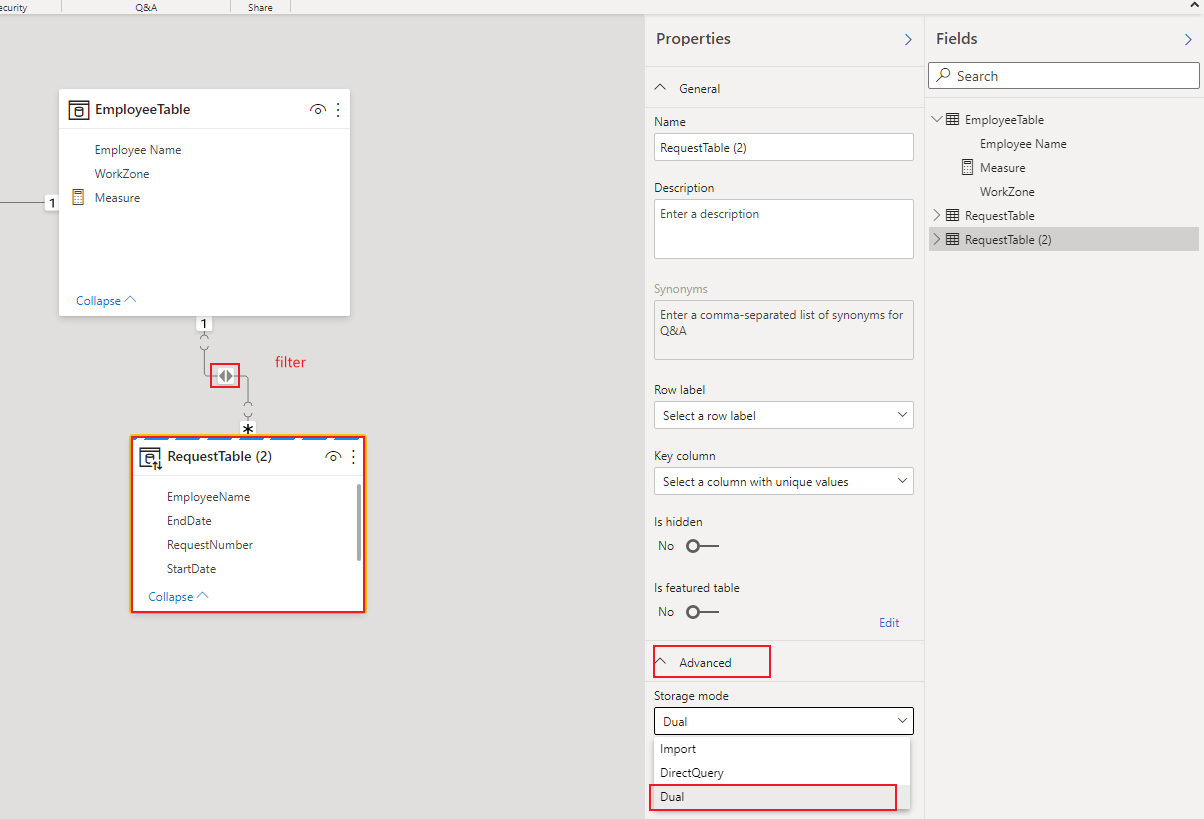1204x819 pixels.
Task: Click the Synonyms text box
Action: click(784, 330)
